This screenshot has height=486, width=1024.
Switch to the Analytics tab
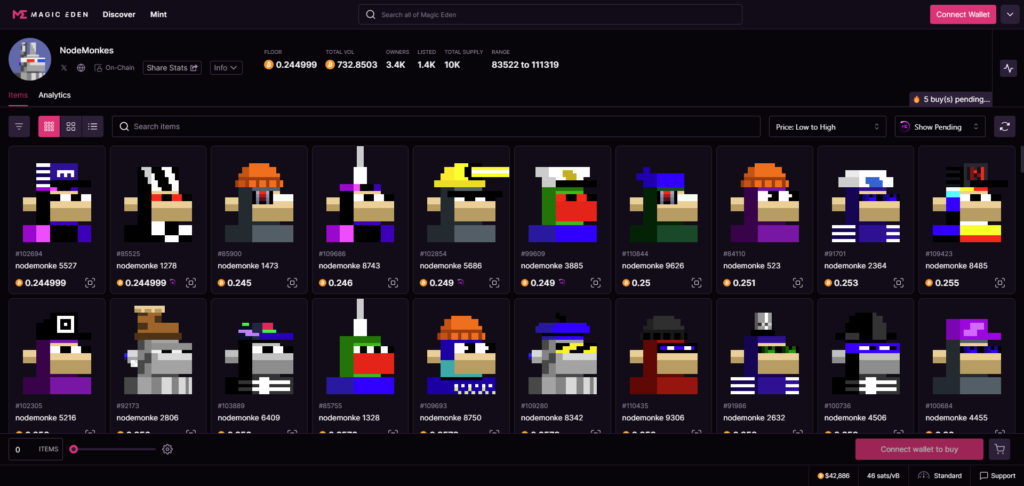click(54, 95)
